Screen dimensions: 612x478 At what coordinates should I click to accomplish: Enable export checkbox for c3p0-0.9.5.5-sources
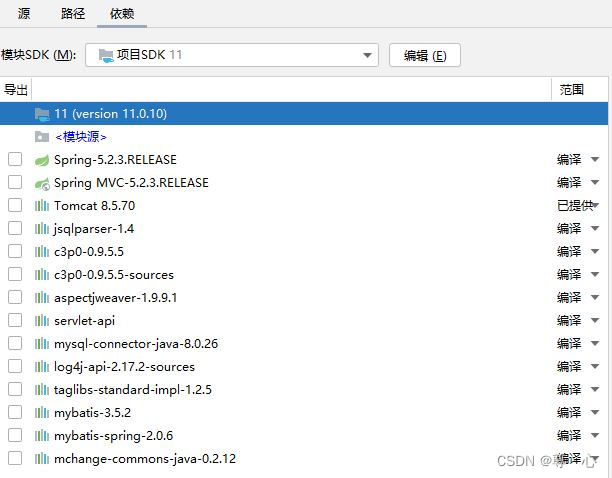click(x=15, y=274)
